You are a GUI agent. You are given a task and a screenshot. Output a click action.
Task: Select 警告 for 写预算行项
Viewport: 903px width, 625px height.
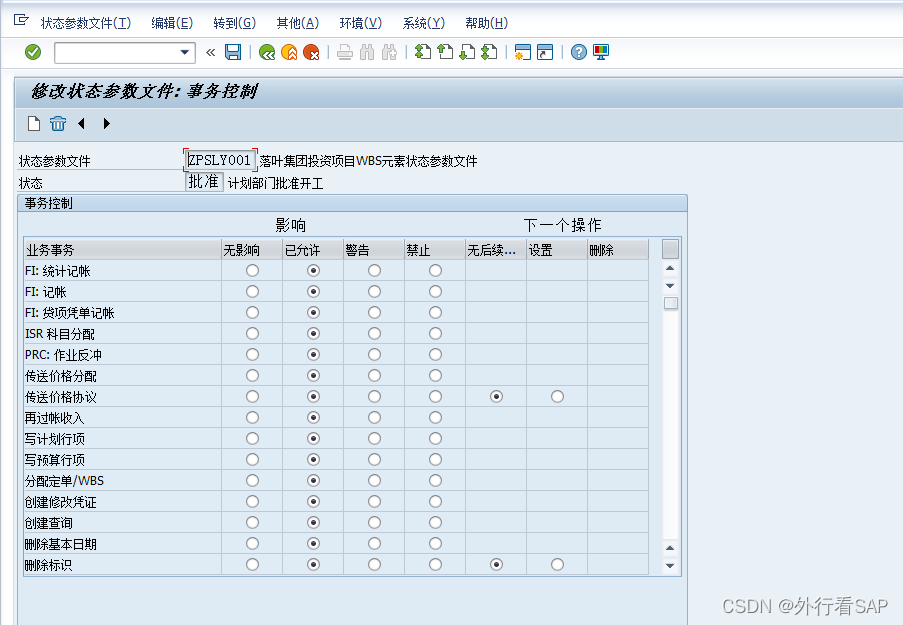374,460
